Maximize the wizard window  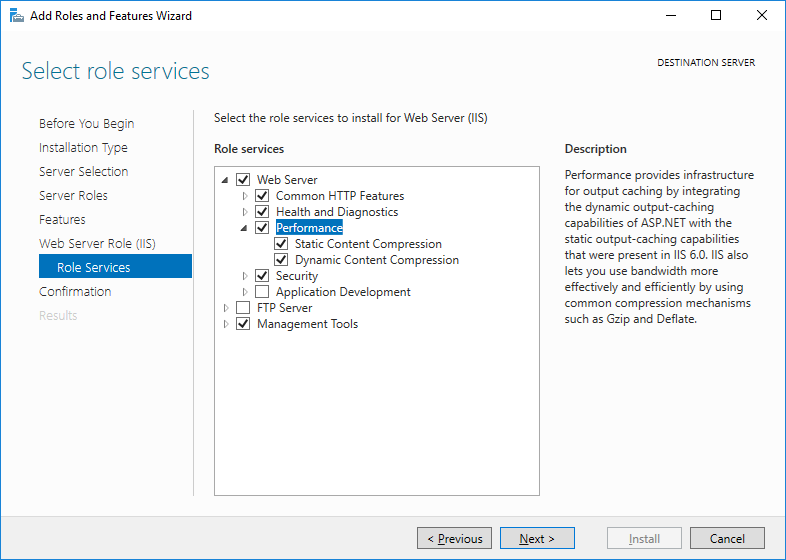coord(716,16)
